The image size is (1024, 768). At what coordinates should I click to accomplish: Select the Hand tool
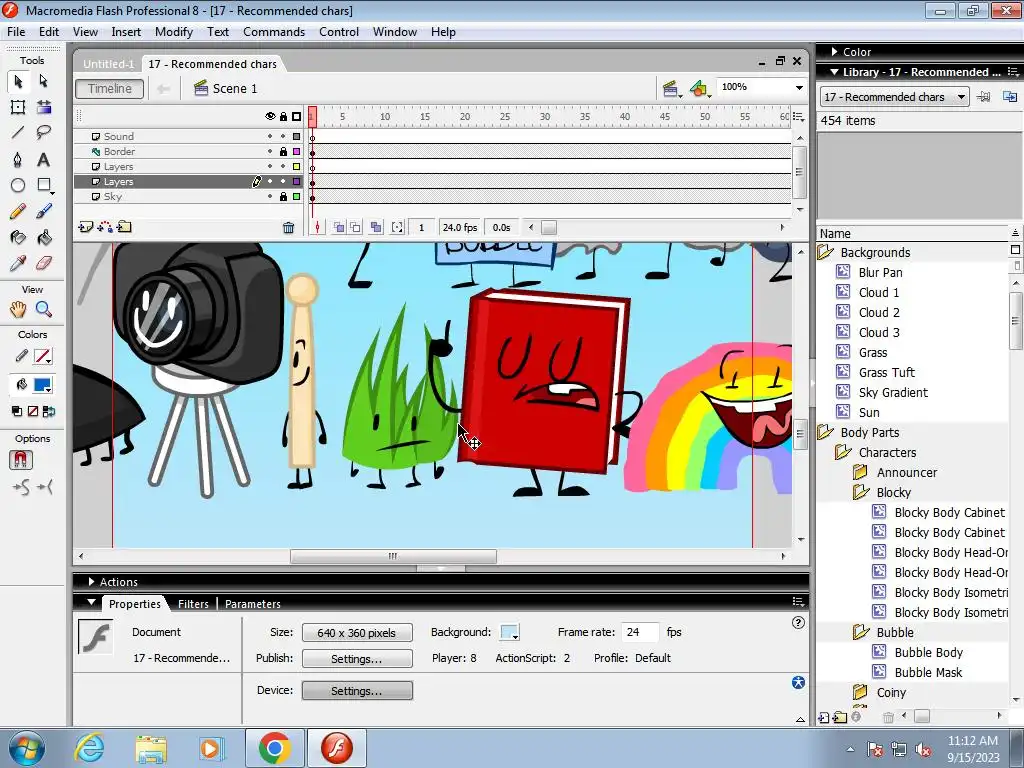tap(18, 309)
